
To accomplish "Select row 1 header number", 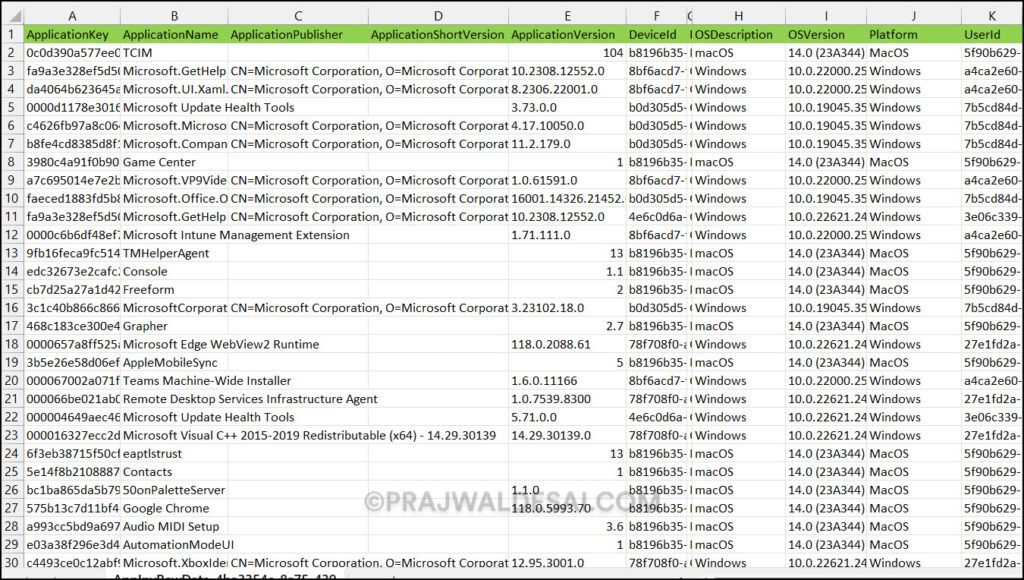I will [x=12, y=34].
